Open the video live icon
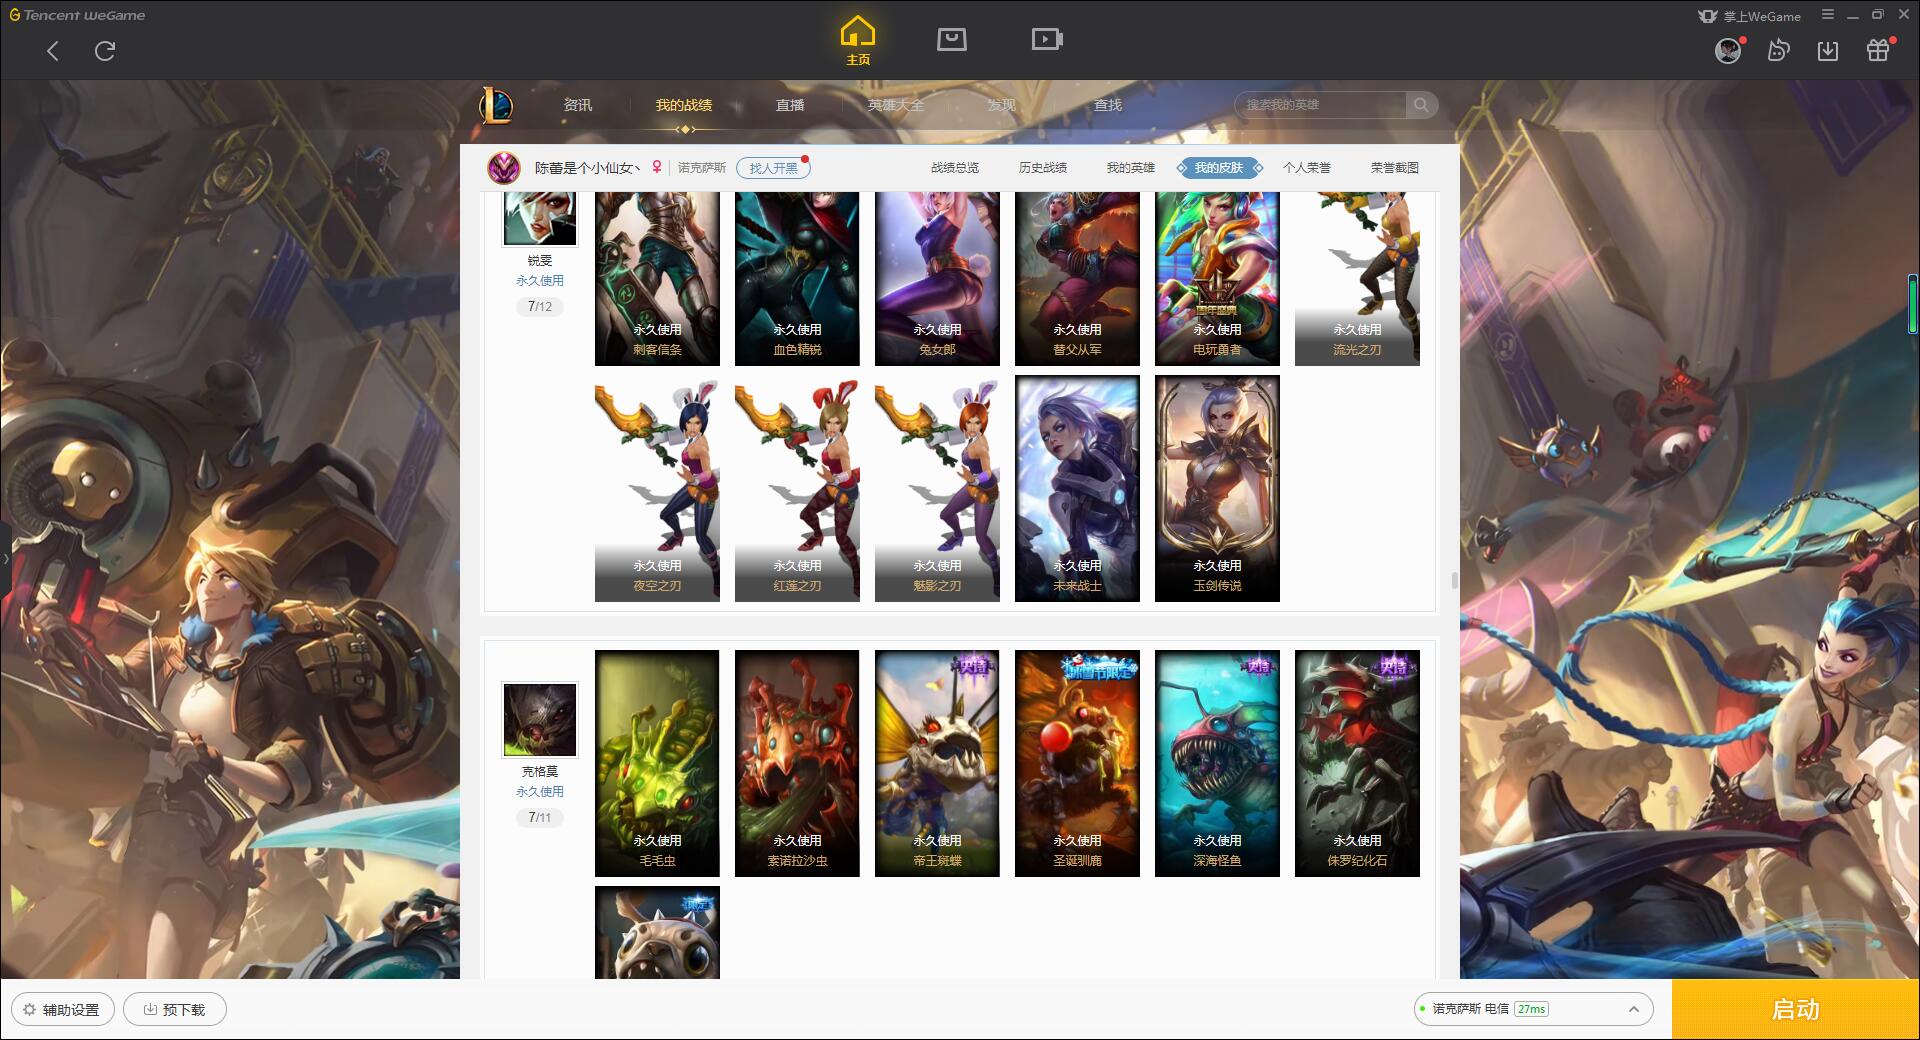 click(x=1047, y=39)
